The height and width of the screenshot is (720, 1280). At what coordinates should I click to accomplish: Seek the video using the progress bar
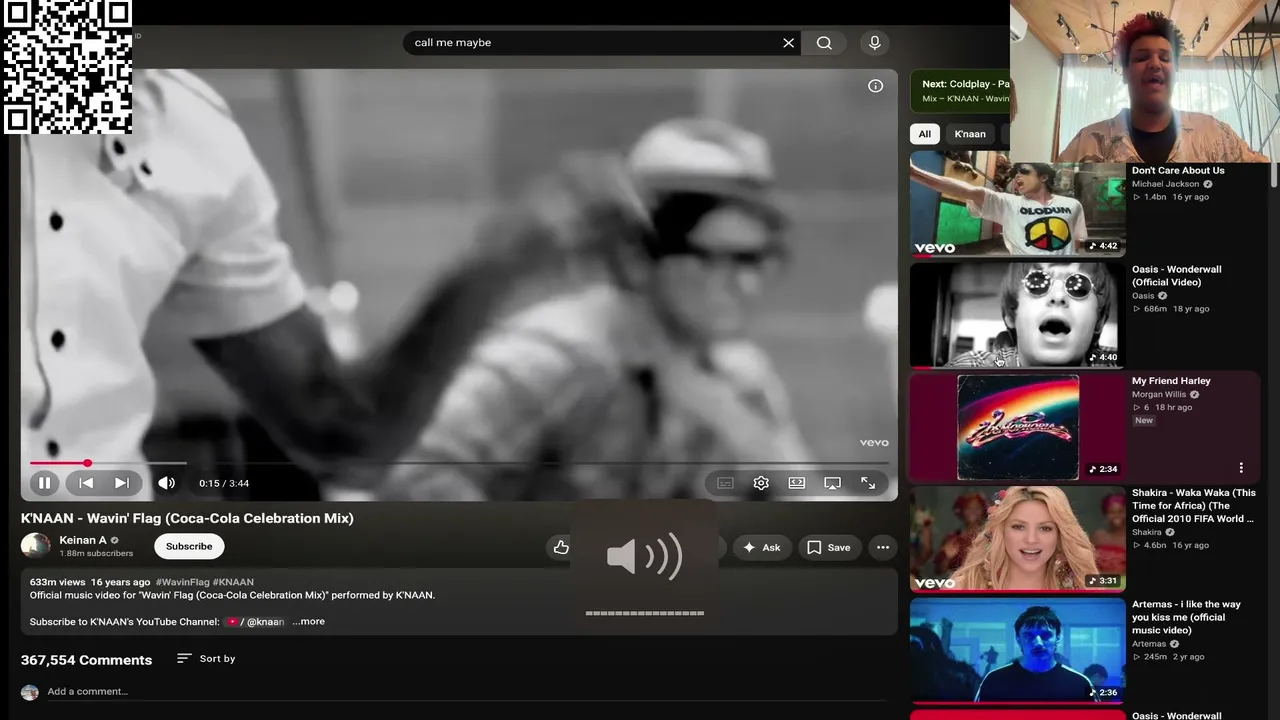[459, 463]
